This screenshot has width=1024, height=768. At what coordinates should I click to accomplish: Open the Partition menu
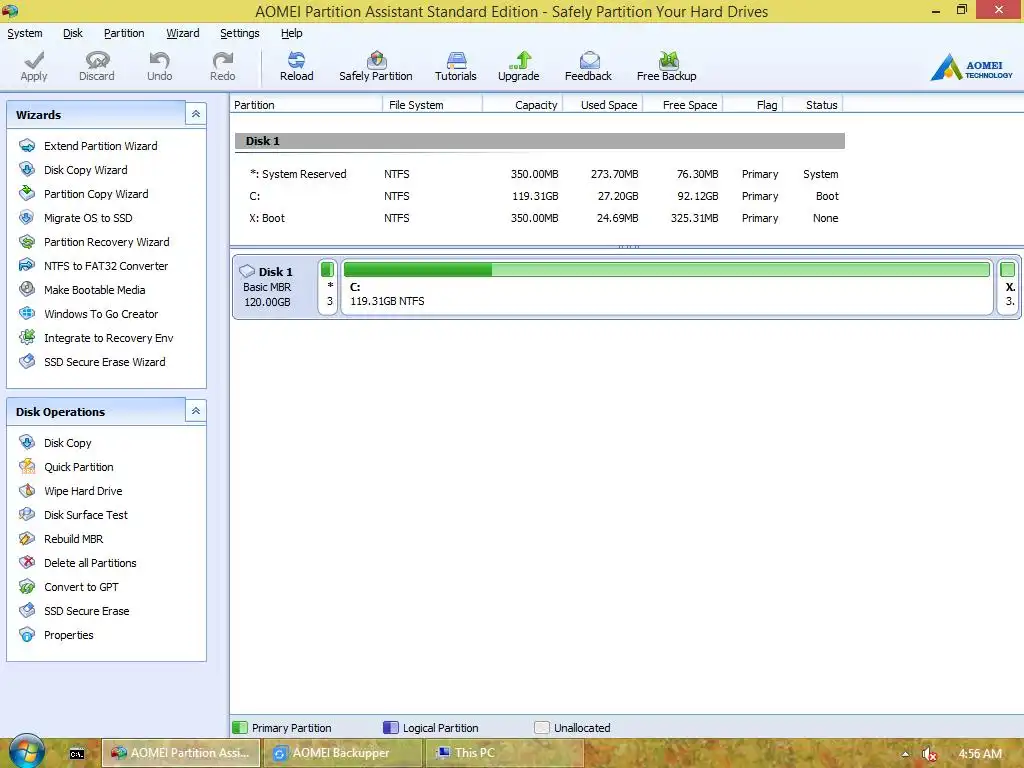pos(124,33)
